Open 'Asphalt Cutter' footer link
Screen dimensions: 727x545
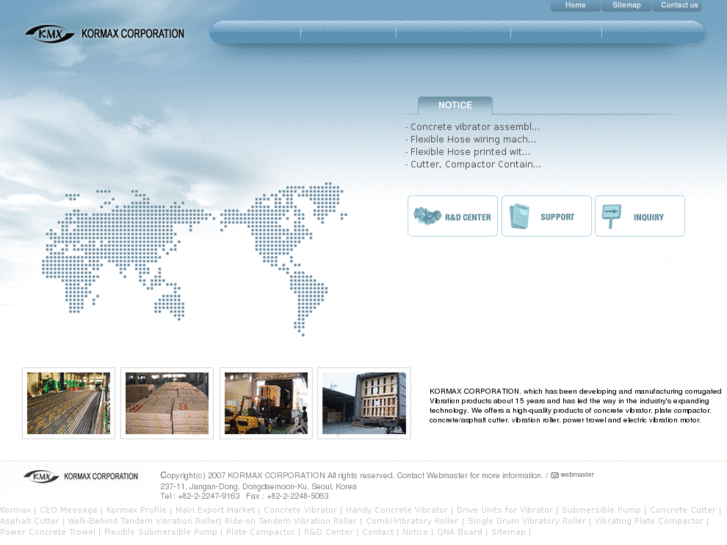(30, 521)
